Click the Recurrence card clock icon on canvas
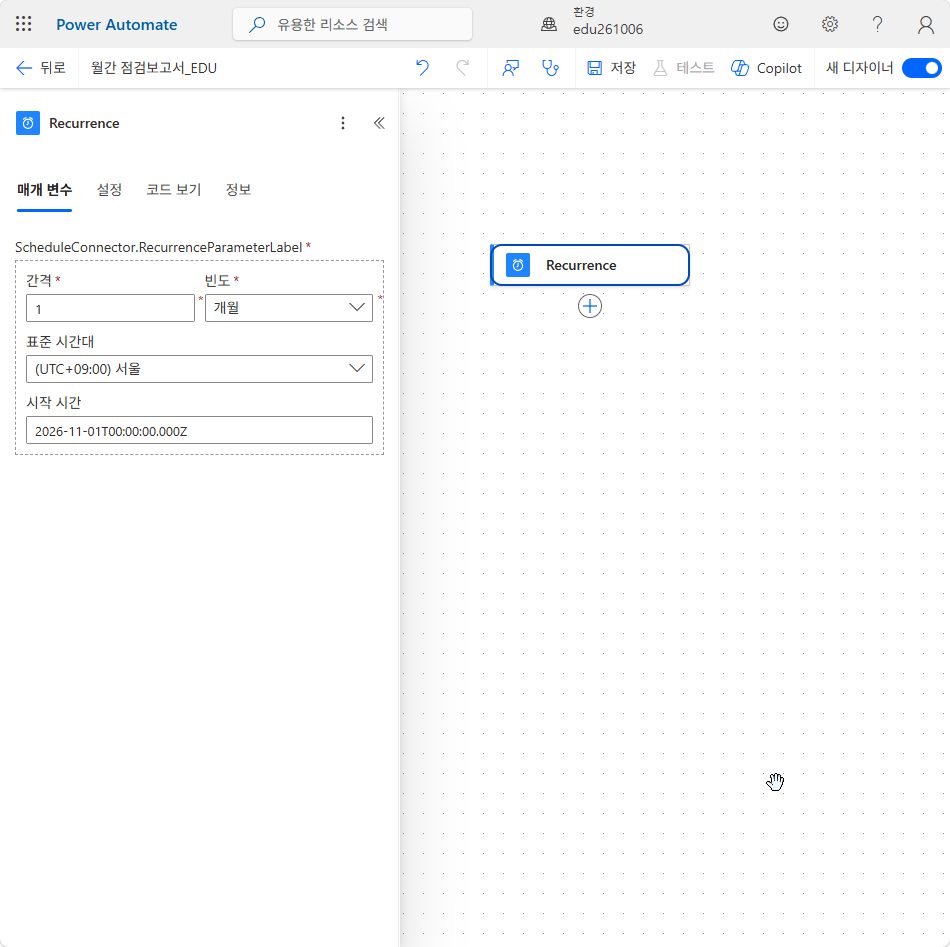Image resolution: width=950 pixels, height=947 pixels. [x=518, y=265]
